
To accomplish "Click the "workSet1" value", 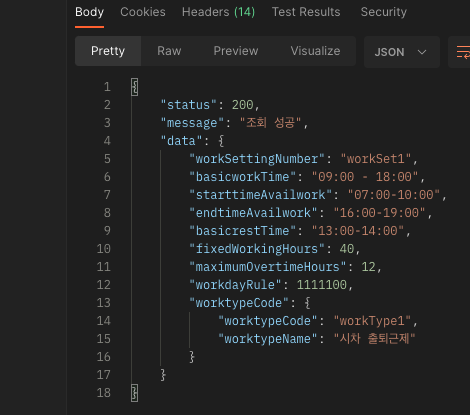I will tap(376, 159).
